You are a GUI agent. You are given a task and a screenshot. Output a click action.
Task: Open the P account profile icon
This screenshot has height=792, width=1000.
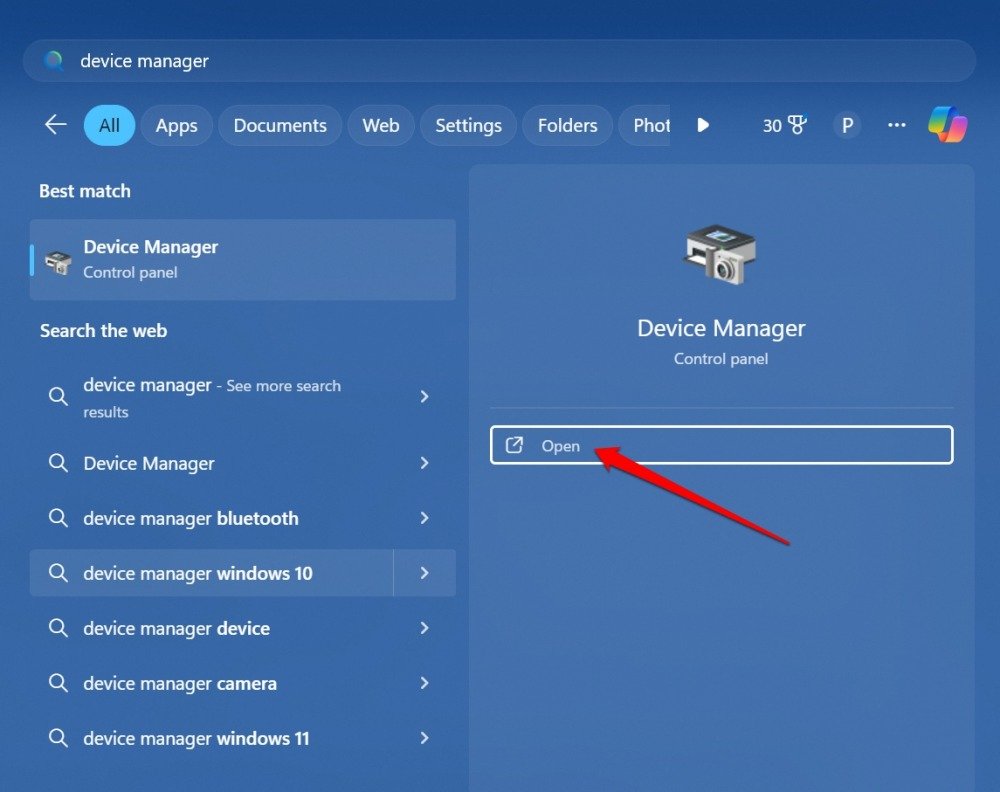click(847, 125)
